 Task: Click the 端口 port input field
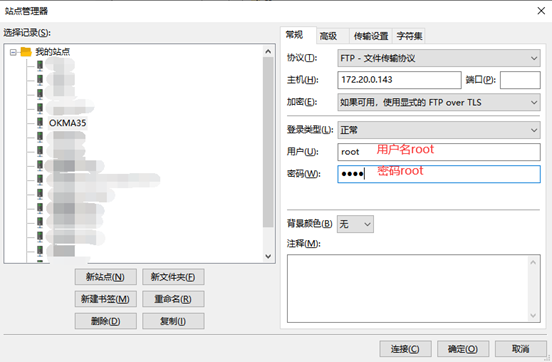click(x=520, y=80)
